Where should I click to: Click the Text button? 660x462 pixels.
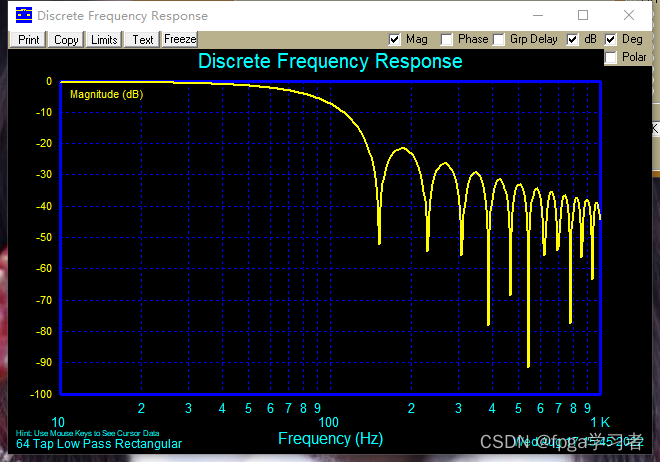point(142,40)
